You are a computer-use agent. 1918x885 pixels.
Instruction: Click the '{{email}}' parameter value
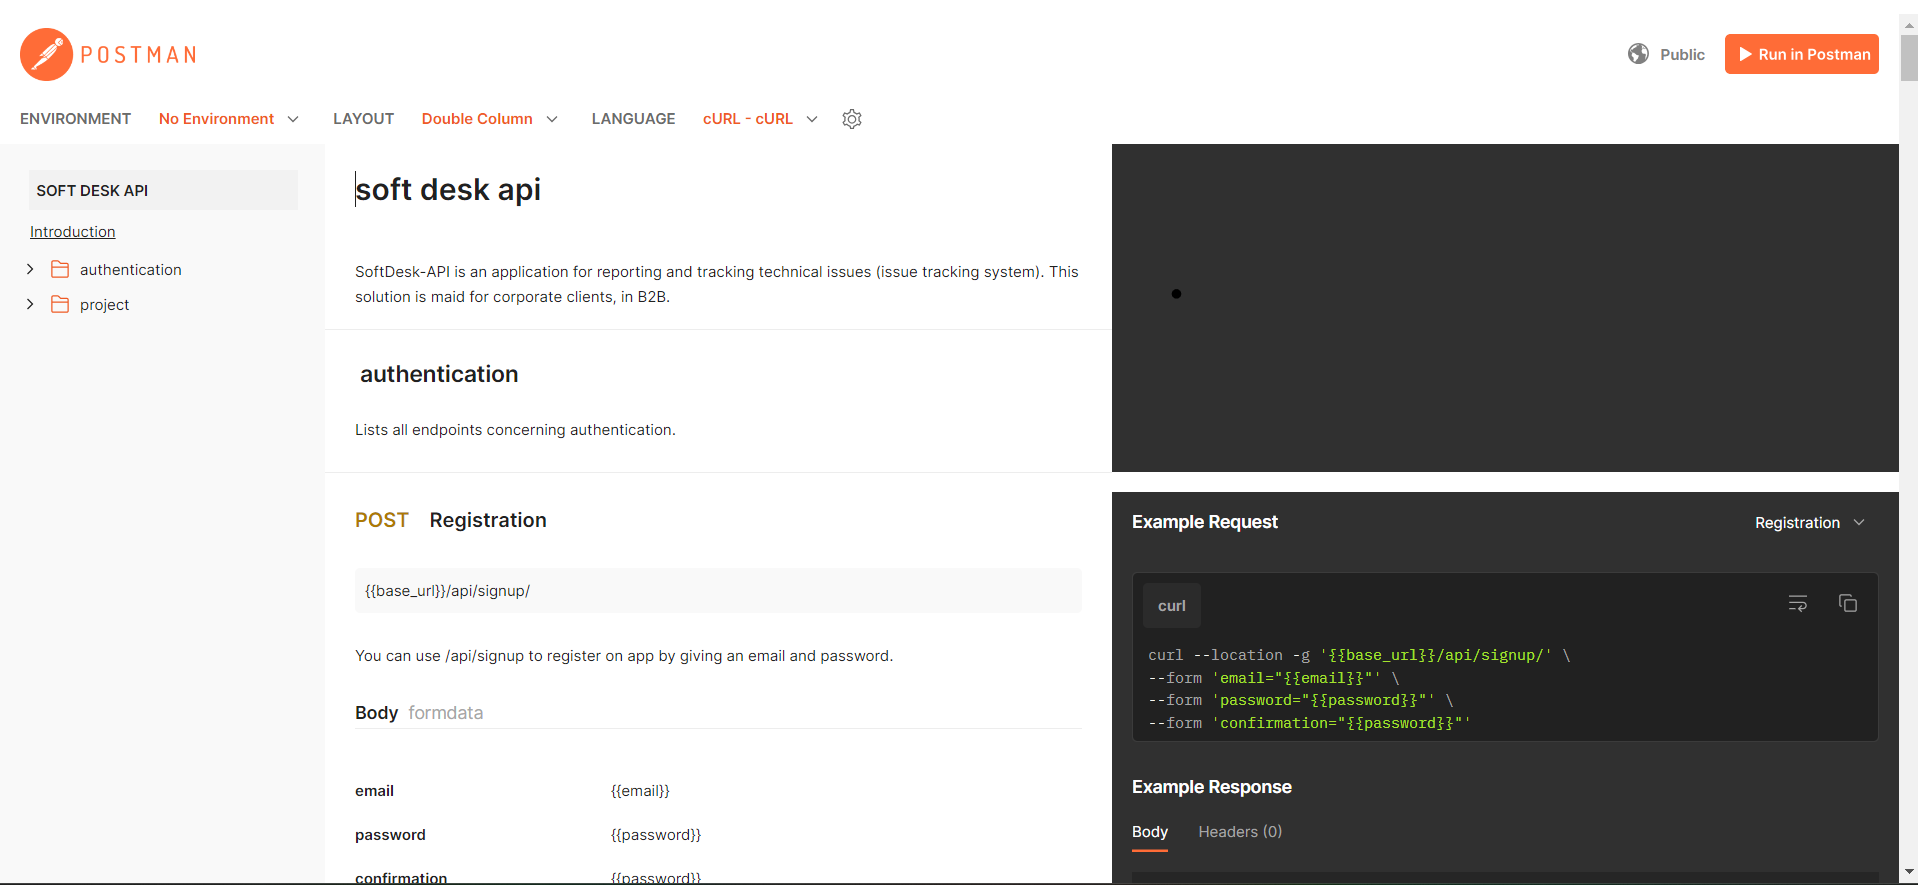pyautogui.click(x=640, y=791)
